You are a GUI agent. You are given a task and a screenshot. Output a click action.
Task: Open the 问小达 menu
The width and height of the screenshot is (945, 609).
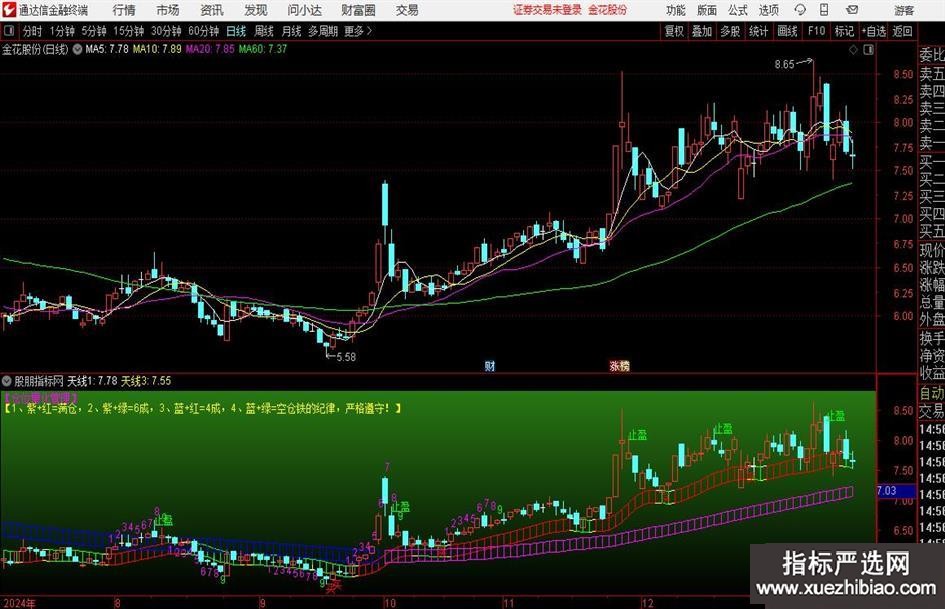point(304,10)
